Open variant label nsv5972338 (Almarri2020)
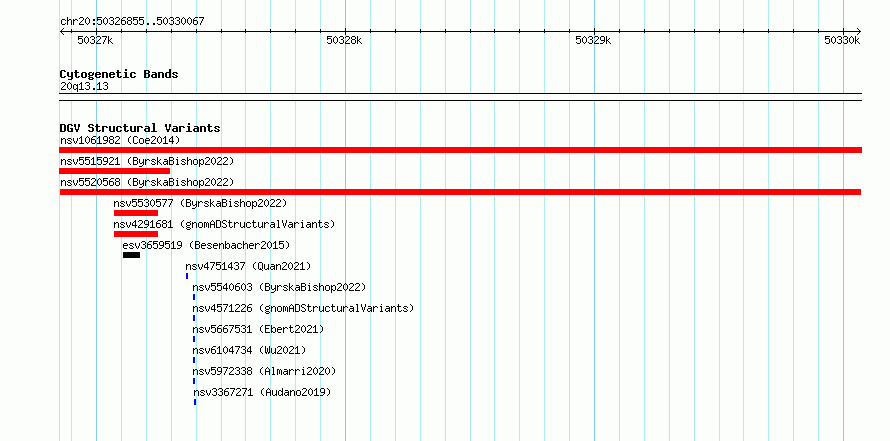The width and height of the screenshot is (890, 441). tap(264, 371)
